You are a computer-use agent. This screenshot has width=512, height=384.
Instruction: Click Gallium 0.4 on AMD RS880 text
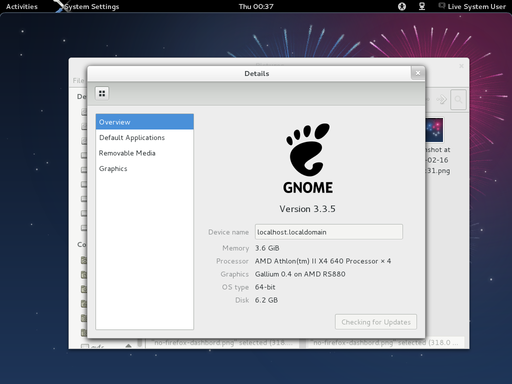pos(300,274)
